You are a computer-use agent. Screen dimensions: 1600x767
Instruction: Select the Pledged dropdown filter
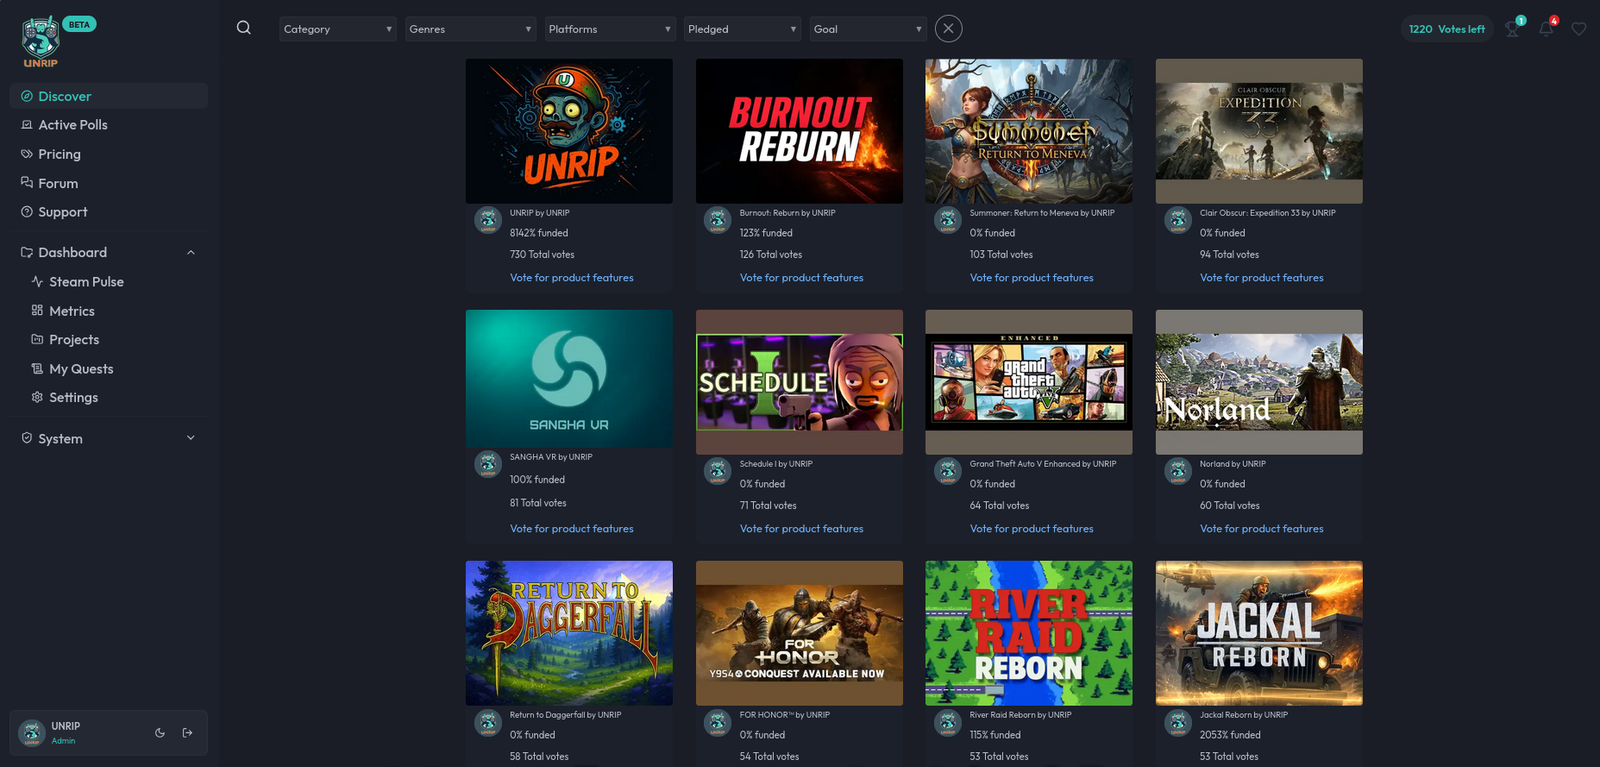pos(742,29)
